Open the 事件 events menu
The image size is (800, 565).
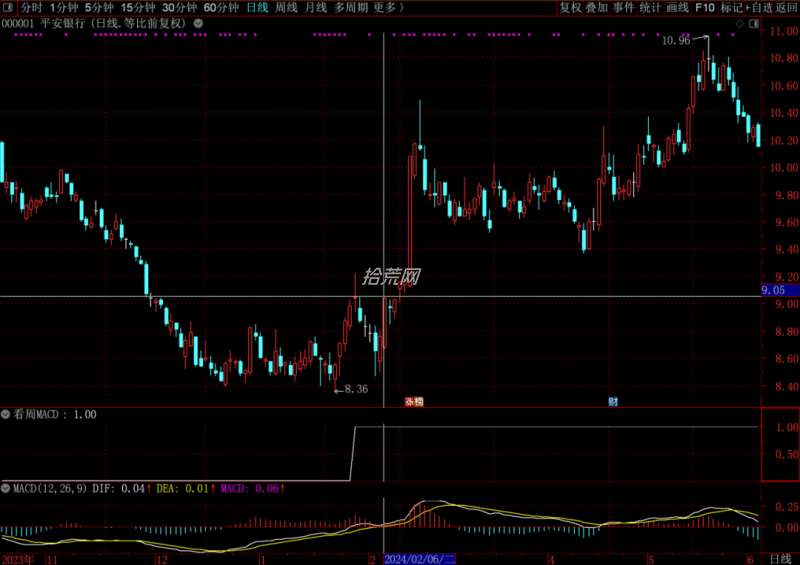coord(623,8)
